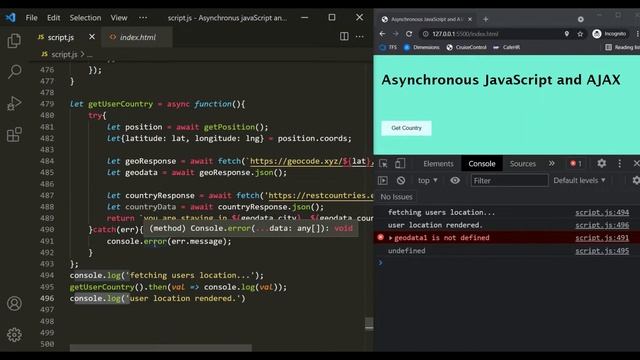
Task: Open the Extensions view
Action: coord(14,134)
